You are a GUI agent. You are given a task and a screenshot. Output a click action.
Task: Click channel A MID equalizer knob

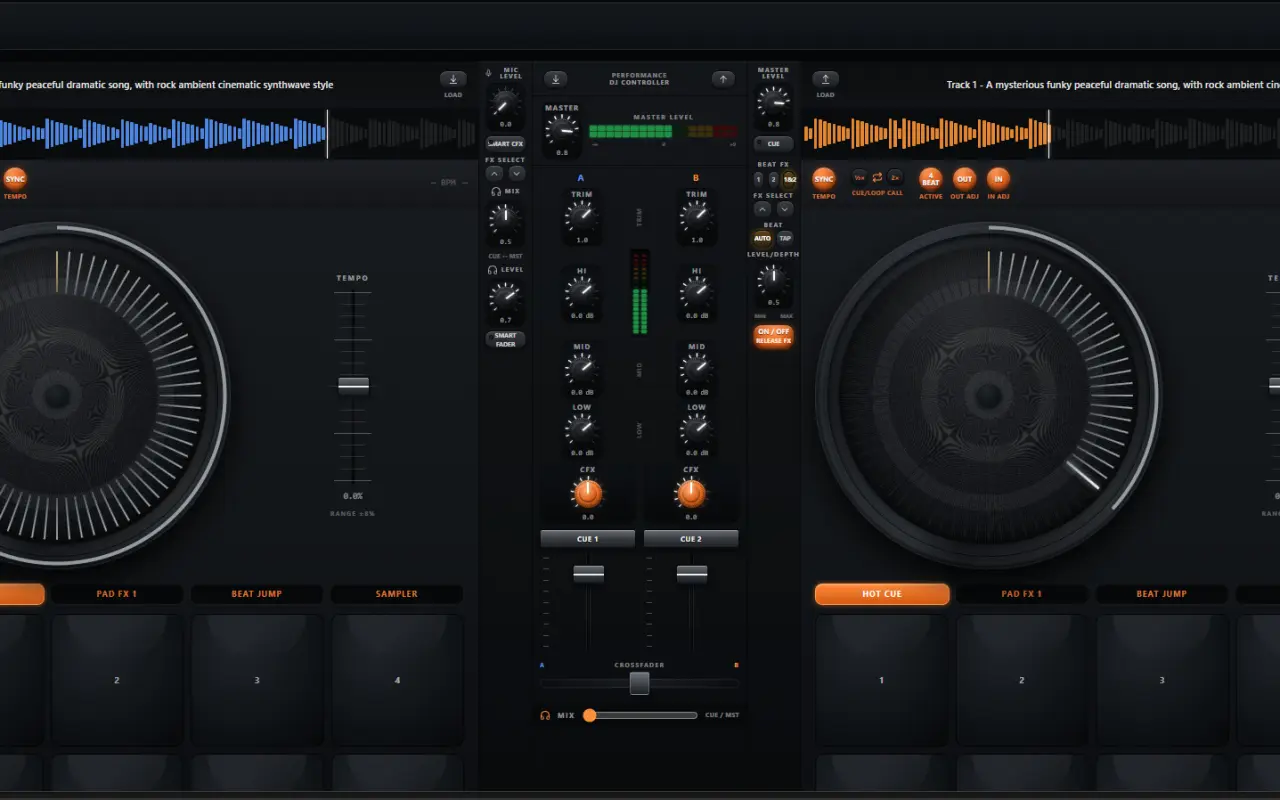coord(581,368)
